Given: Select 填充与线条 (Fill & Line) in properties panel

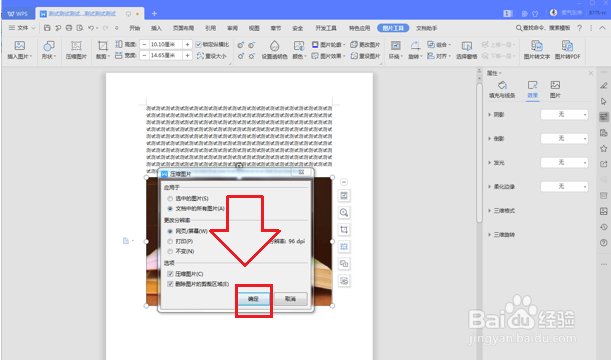Looking at the screenshot, I should 502,89.
